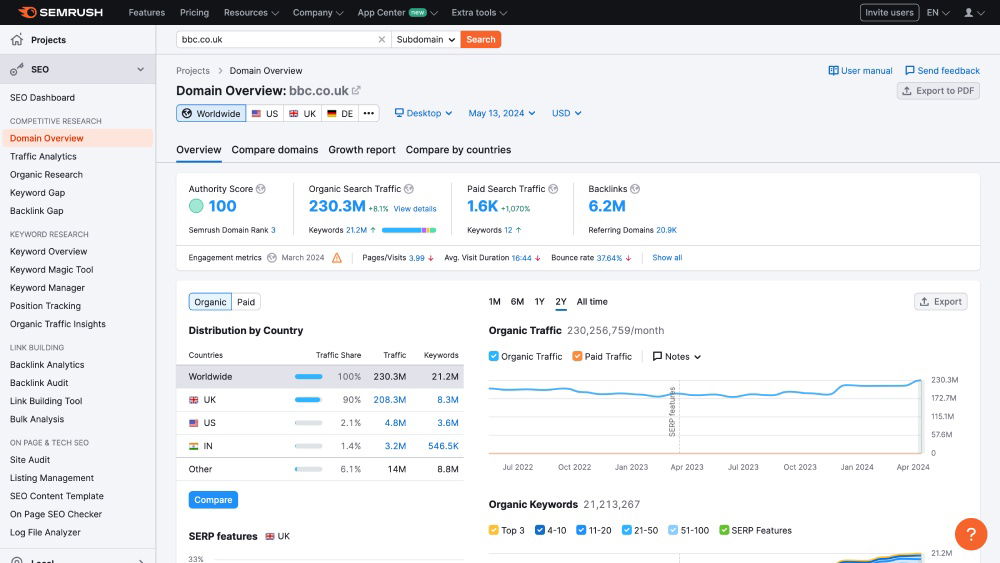Click the orange help question mark button

(970, 534)
